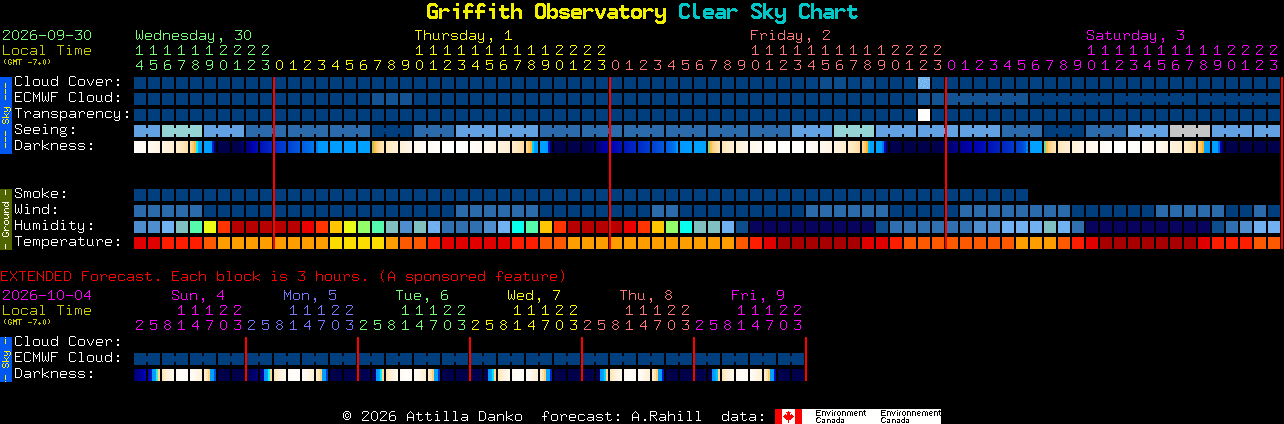The height and width of the screenshot is (424, 1284).
Task: Click the Mon, 5 extended day heading
Action: [x=310, y=295]
